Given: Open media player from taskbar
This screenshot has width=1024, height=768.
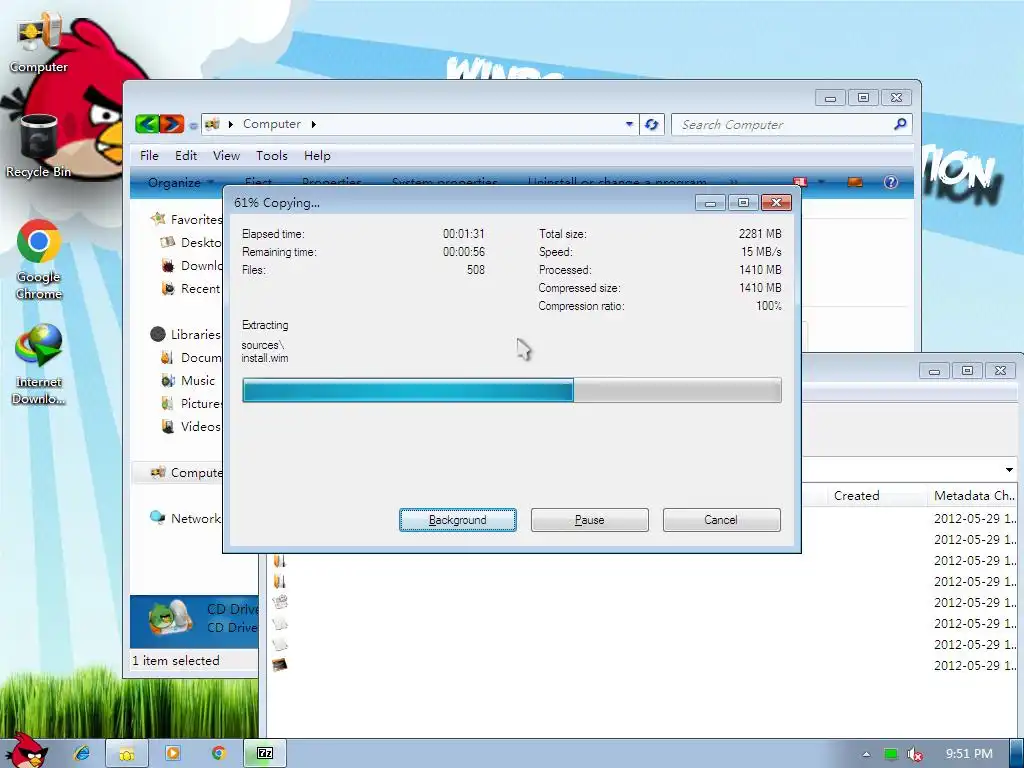Looking at the screenshot, I should coord(172,753).
